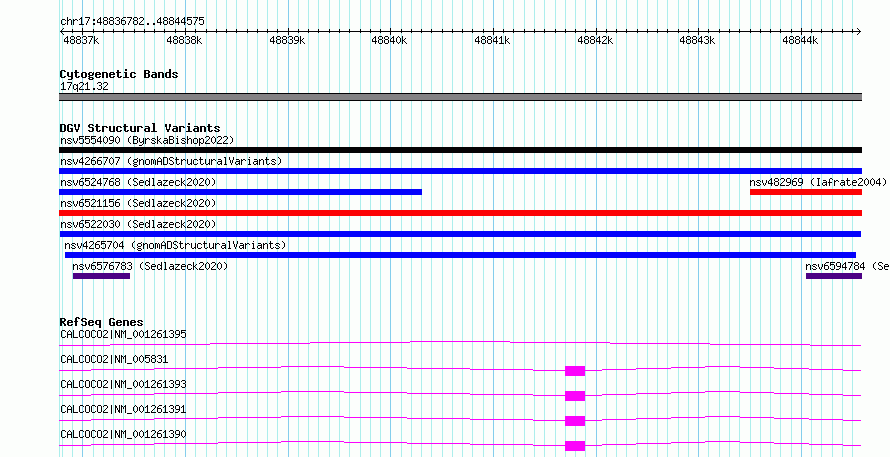This screenshot has width=890, height=457.
Task: Click the 48844k ruler tick label
Action: coord(800,40)
